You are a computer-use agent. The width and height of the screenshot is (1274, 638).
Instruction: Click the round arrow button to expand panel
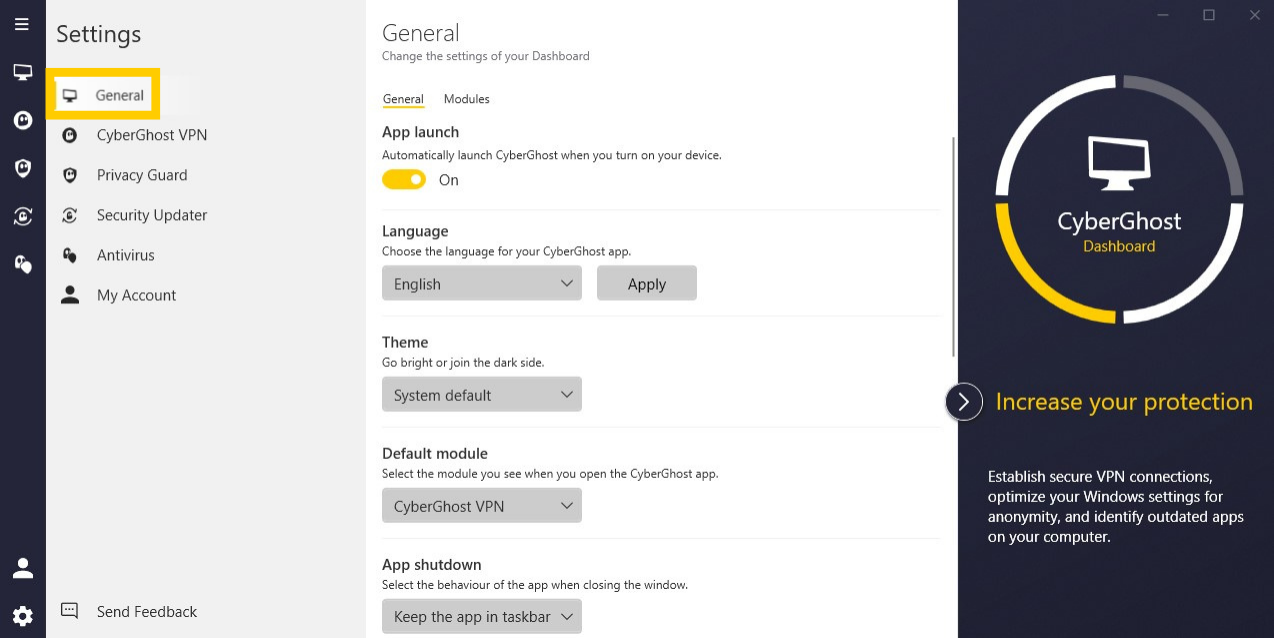point(964,402)
